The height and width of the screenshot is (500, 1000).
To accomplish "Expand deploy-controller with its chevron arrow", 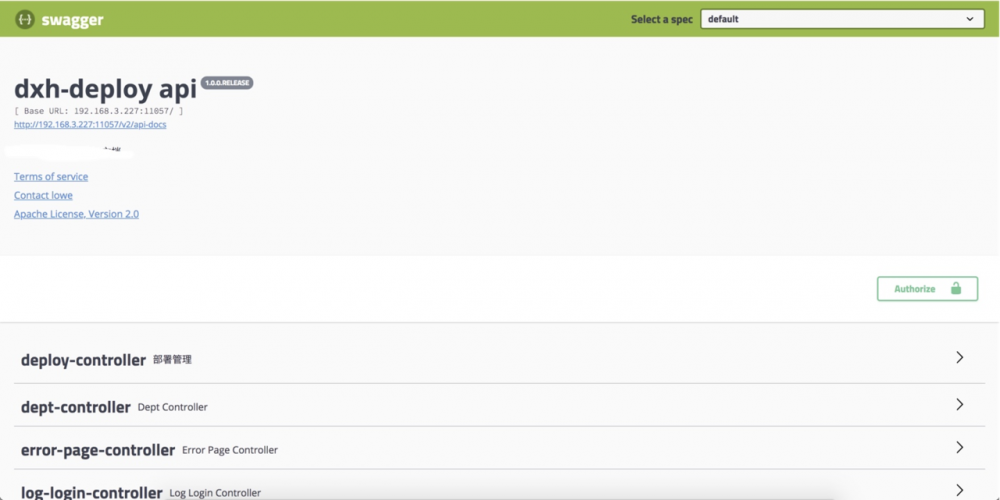I will 959,358.
